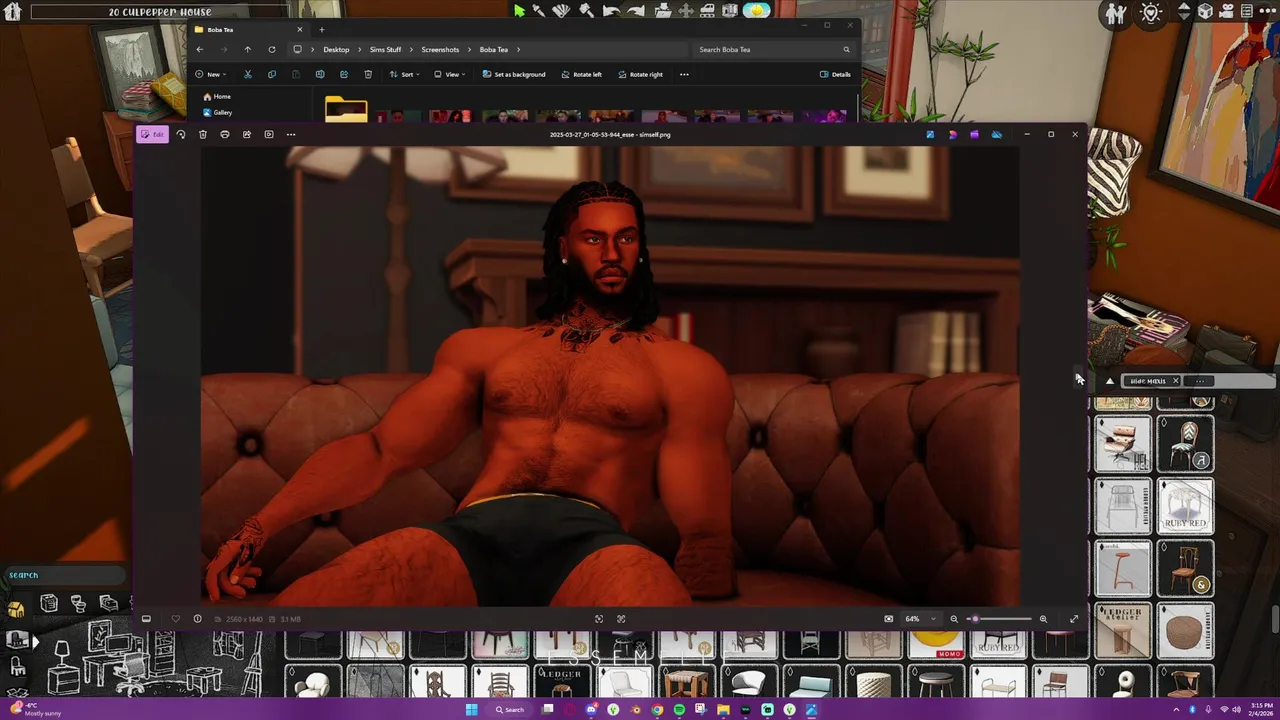1280x720 pixels.
Task: Share the photo from Photos toolbar
Action: (x=247, y=134)
